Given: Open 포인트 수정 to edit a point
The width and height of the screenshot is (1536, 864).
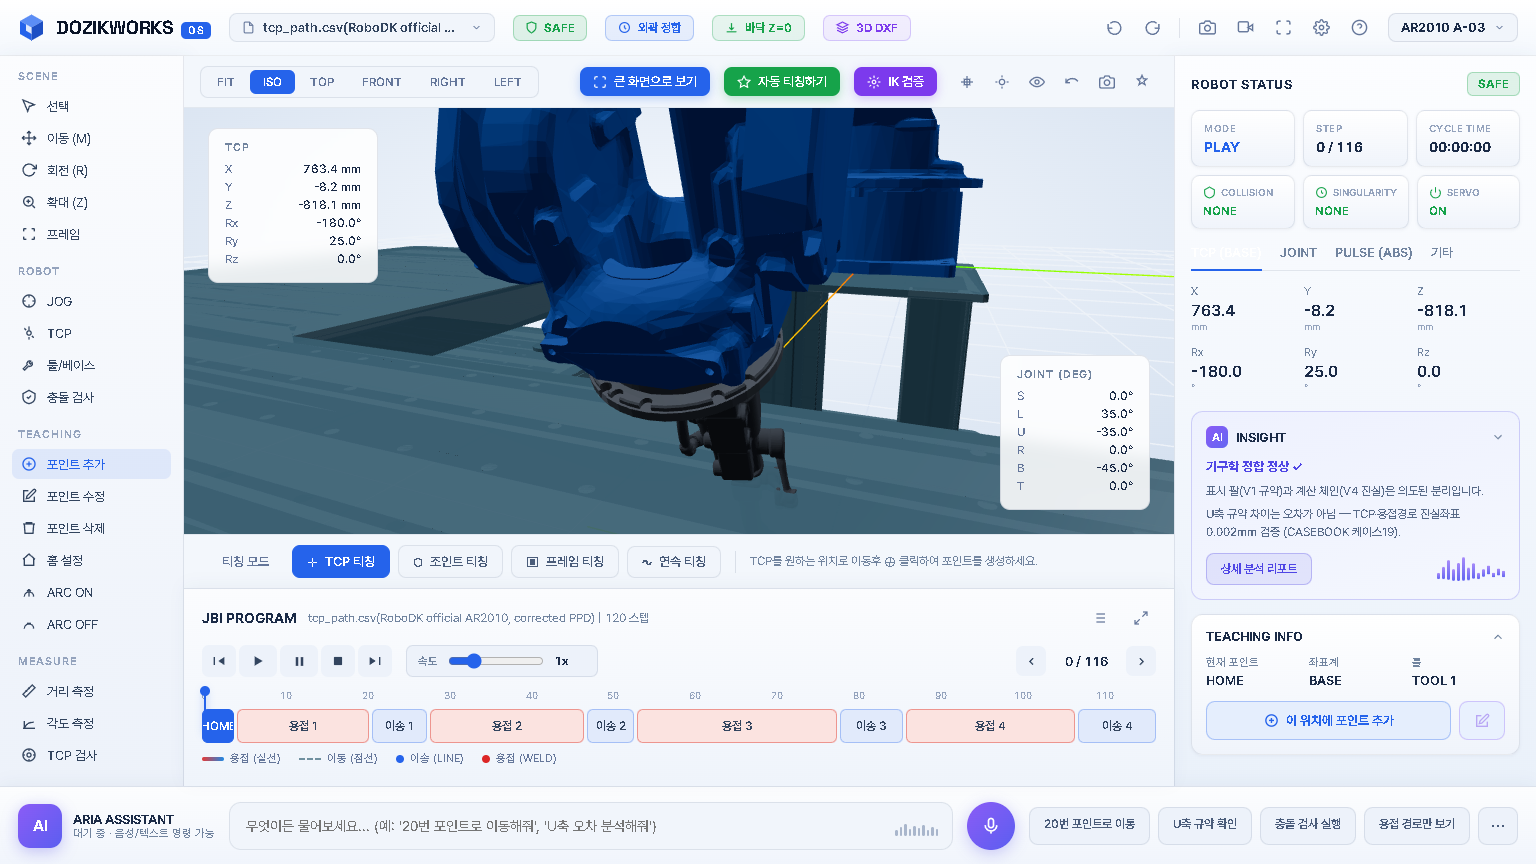Looking at the screenshot, I should click(91, 496).
